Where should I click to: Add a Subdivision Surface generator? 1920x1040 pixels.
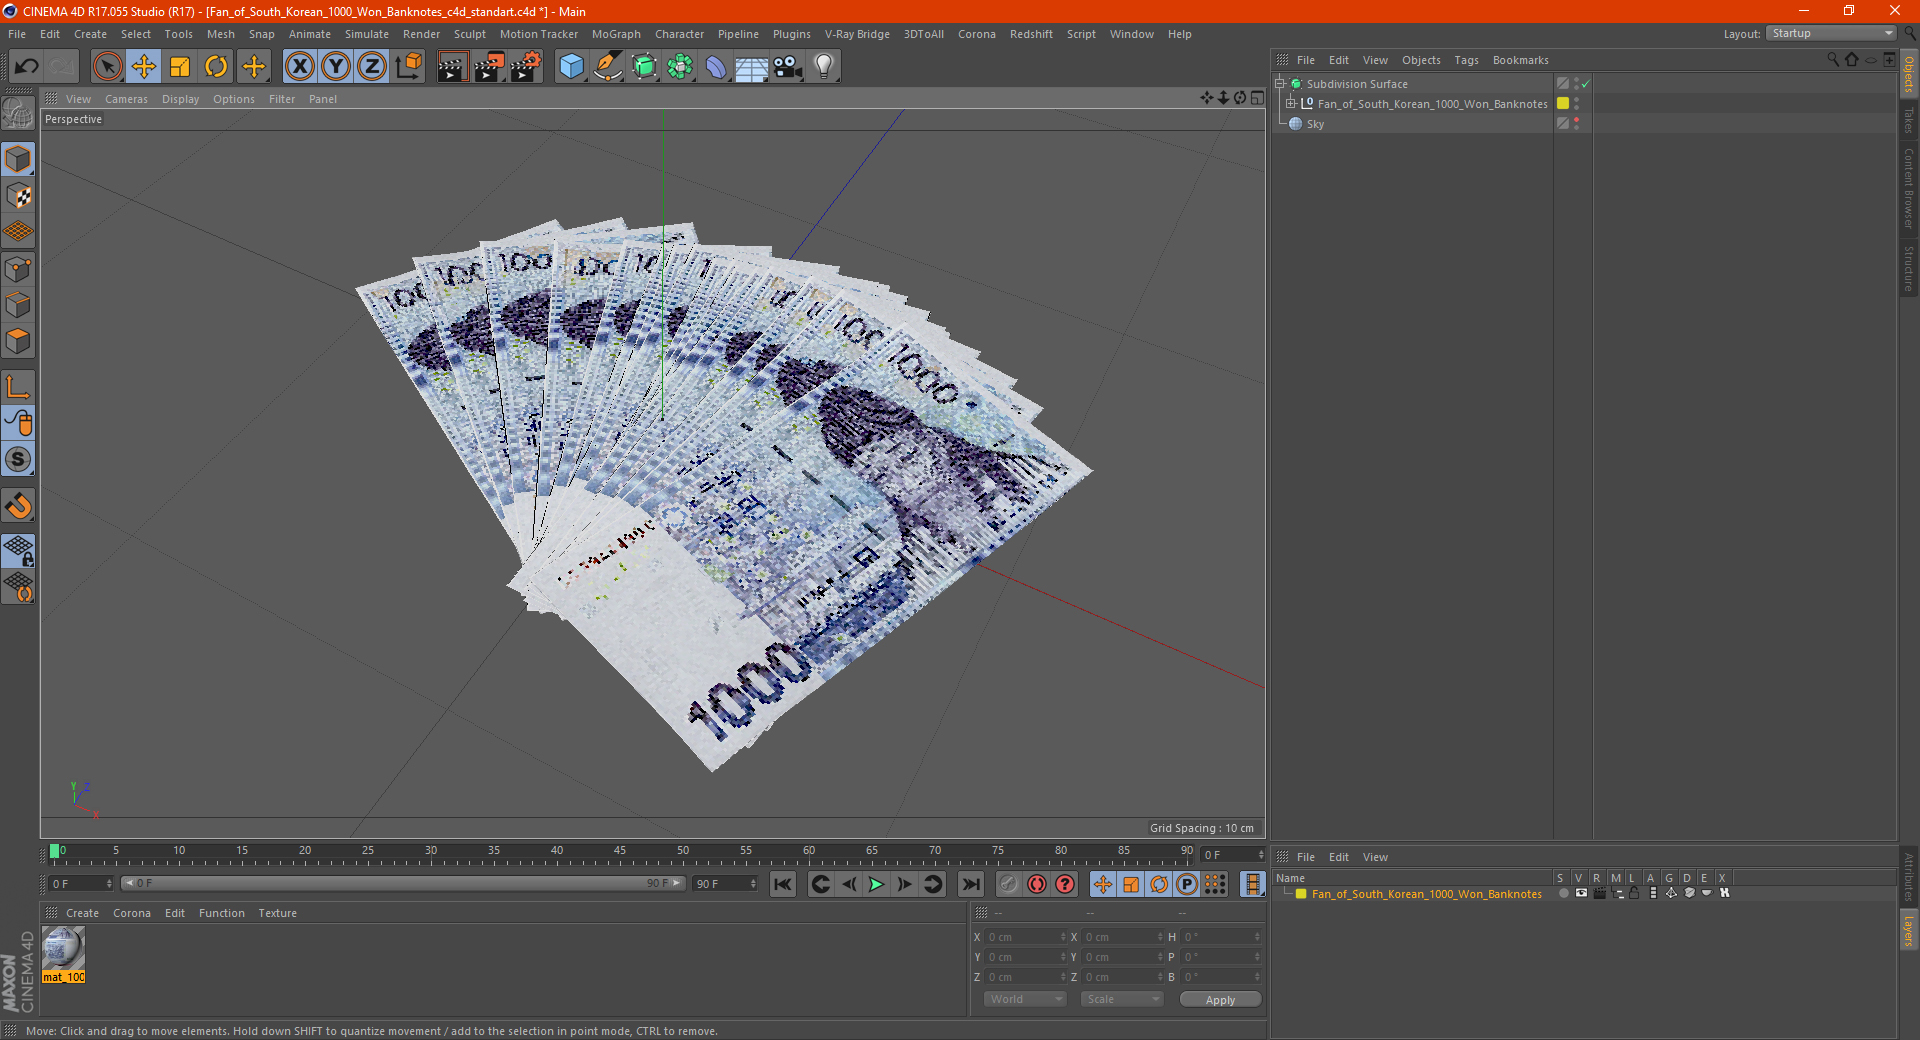pyautogui.click(x=644, y=67)
